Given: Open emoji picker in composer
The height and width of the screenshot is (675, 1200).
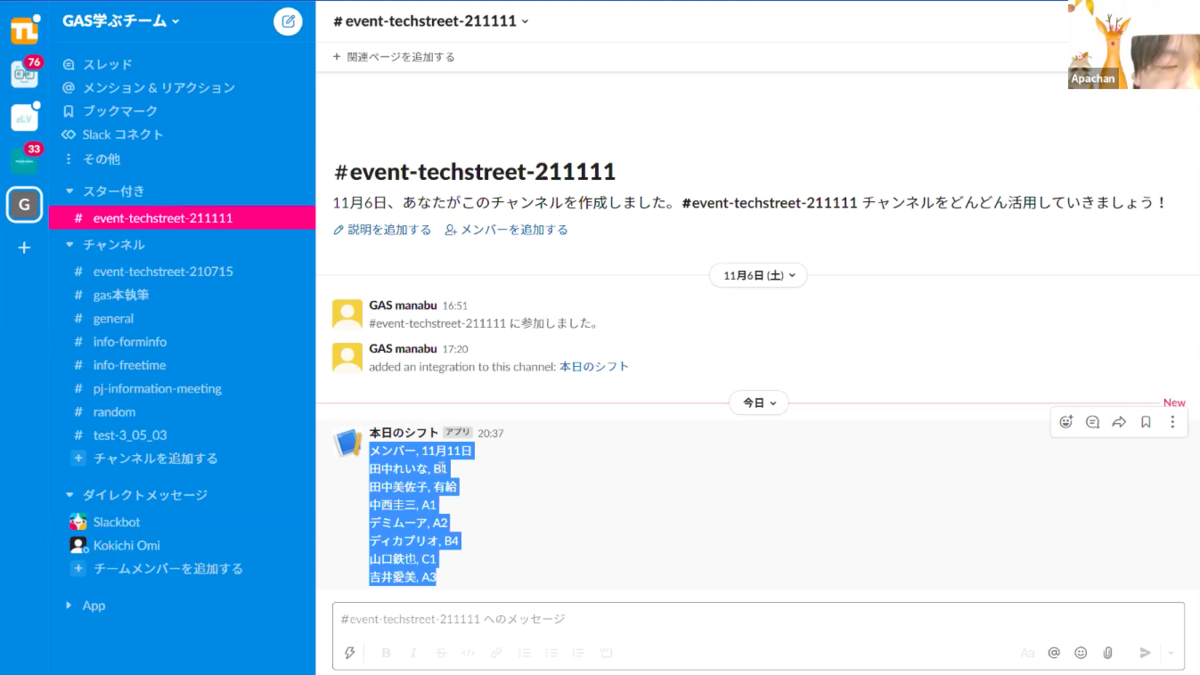Looking at the screenshot, I should 1081,653.
